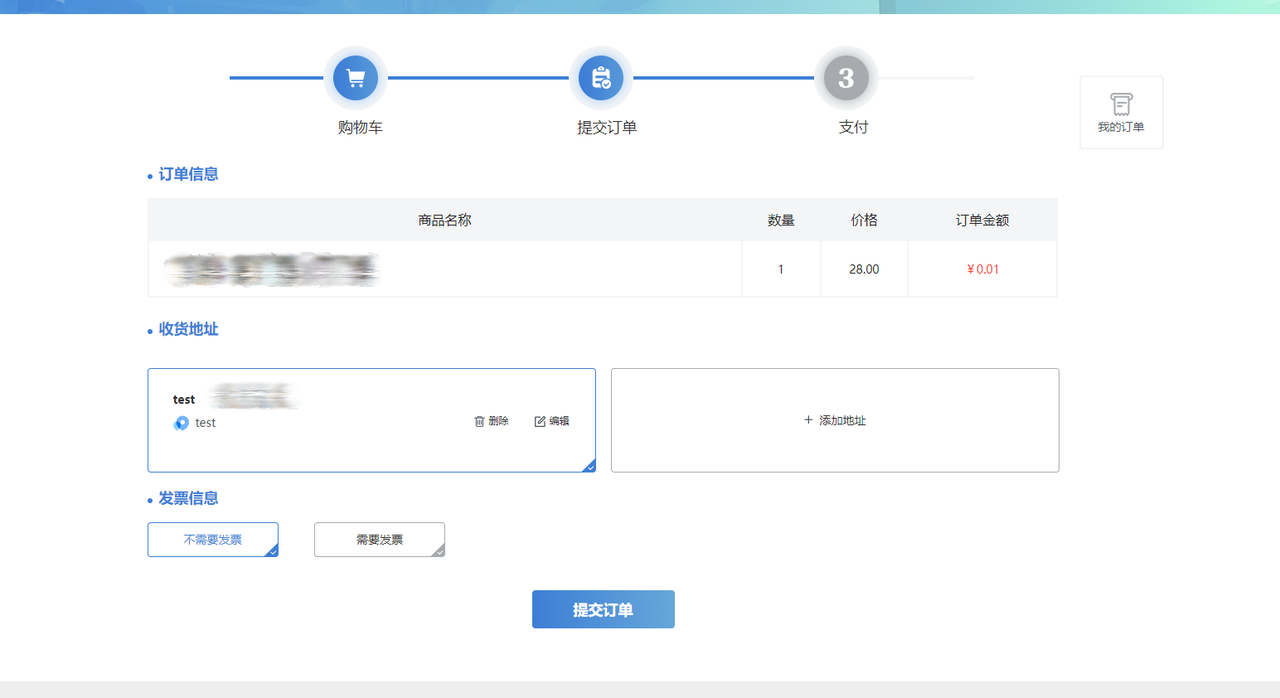This screenshot has height=698, width=1280.
Task: Click the bold recipient name test
Action: pyautogui.click(x=184, y=400)
